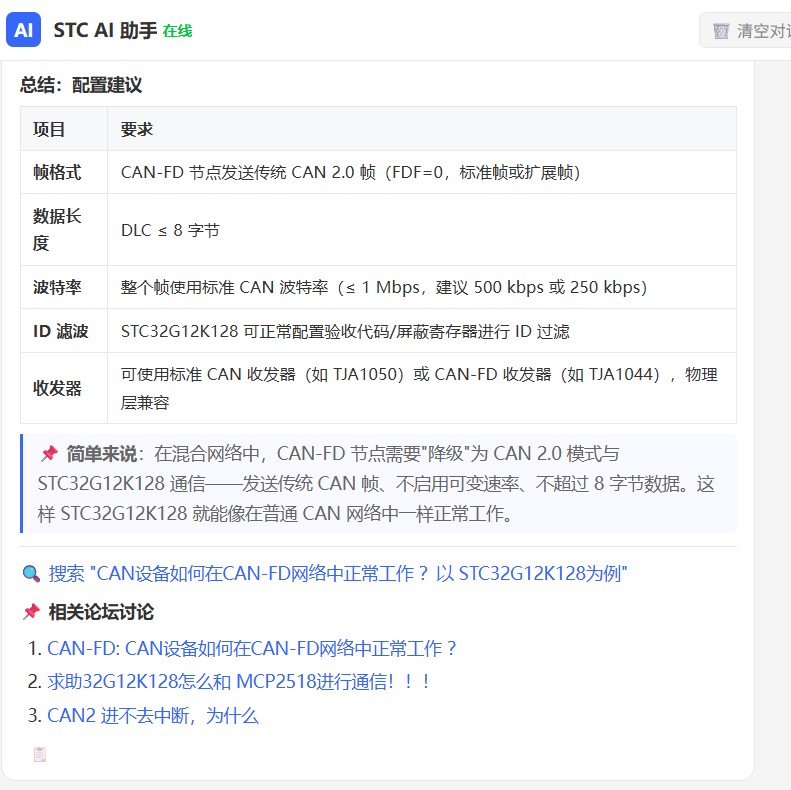Click the blue AI assistant logo icon
The image size is (791, 790).
tap(23, 30)
